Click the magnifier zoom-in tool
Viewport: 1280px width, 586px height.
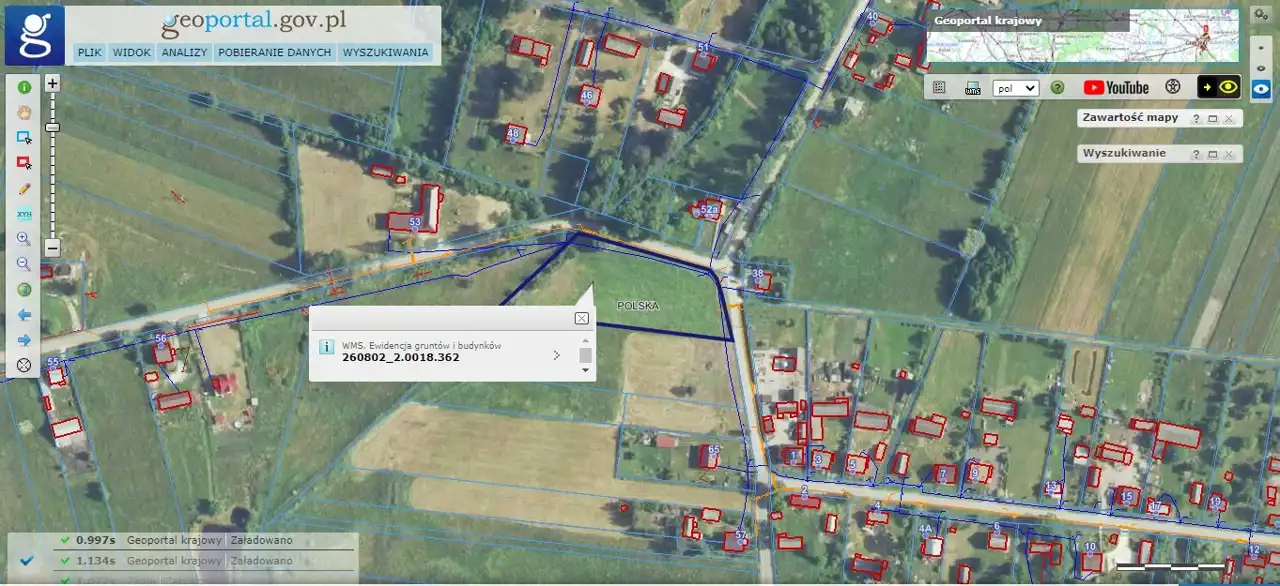pyautogui.click(x=24, y=239)
